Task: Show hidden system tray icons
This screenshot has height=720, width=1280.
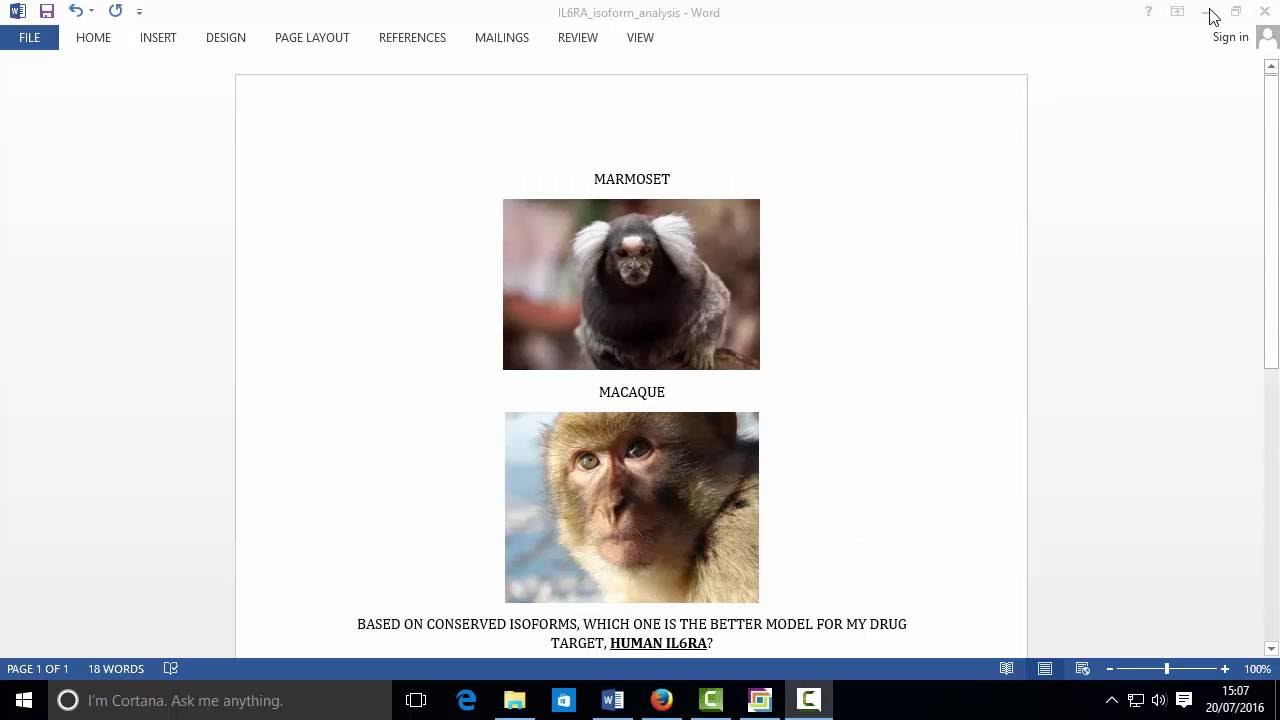Action: tap(1111, 700)
